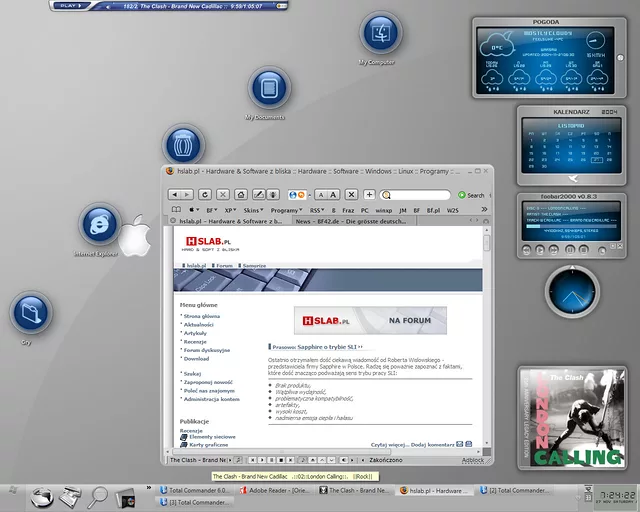Click the bird arrow below the Kalendarz widget
This screenshot has height=512, width=640.
tap(572, 178)
